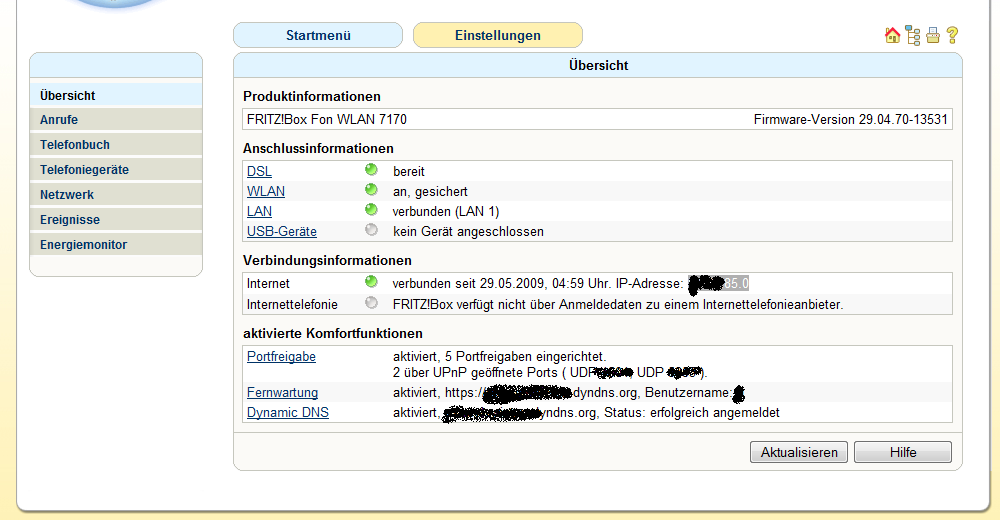
Task: Click 'aktivierte Komfortfunktionen' heading
Action: coord(332,333)
